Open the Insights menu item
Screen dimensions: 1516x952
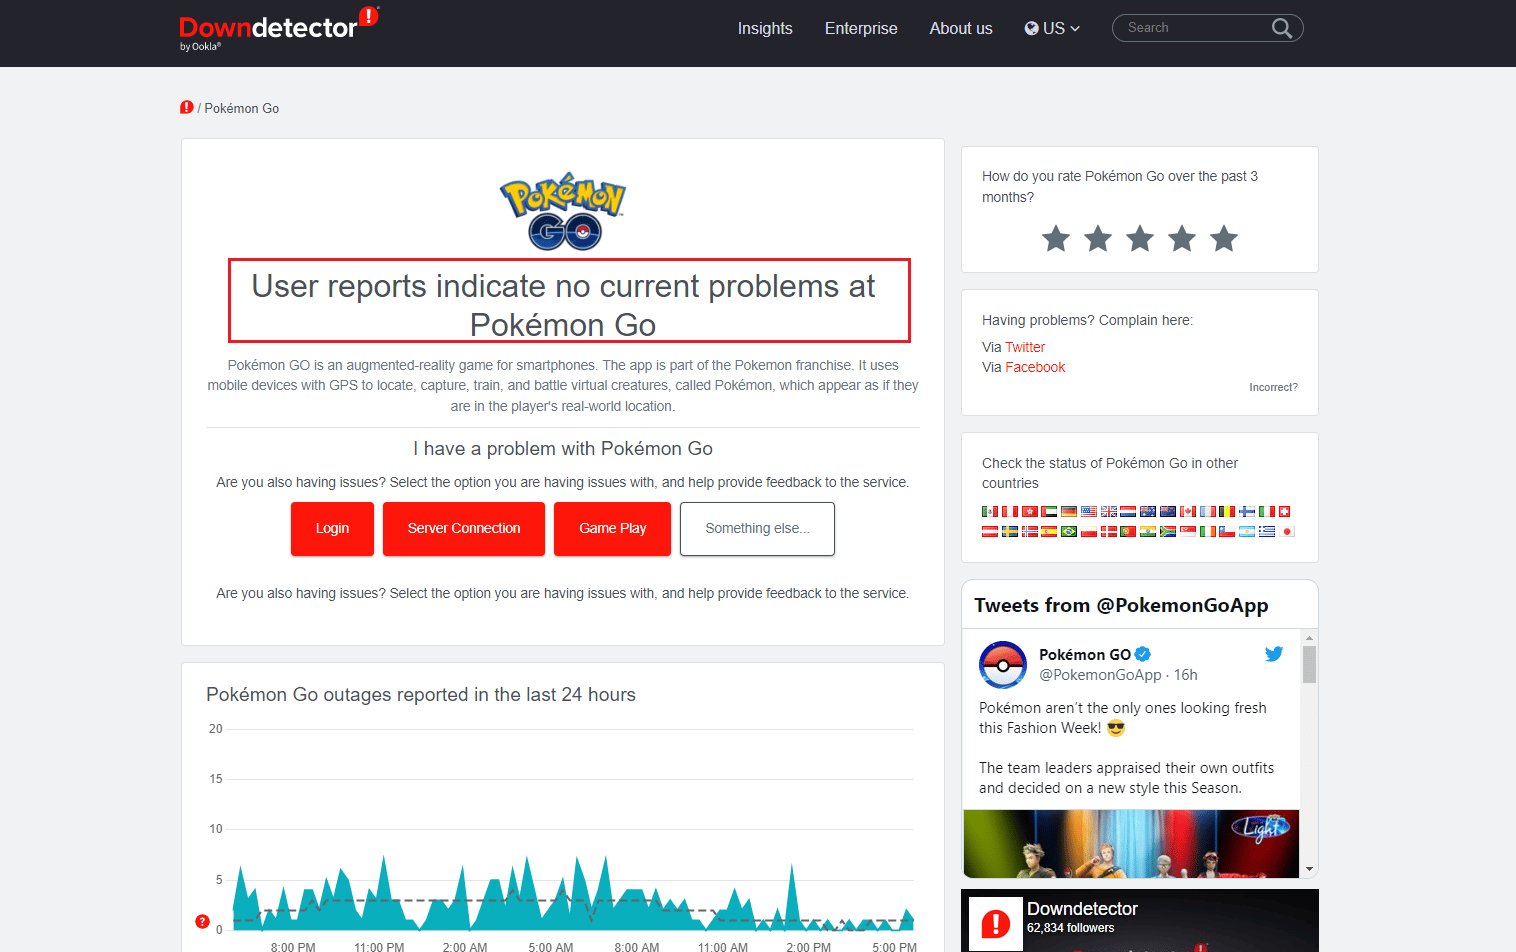click(765, 28)
